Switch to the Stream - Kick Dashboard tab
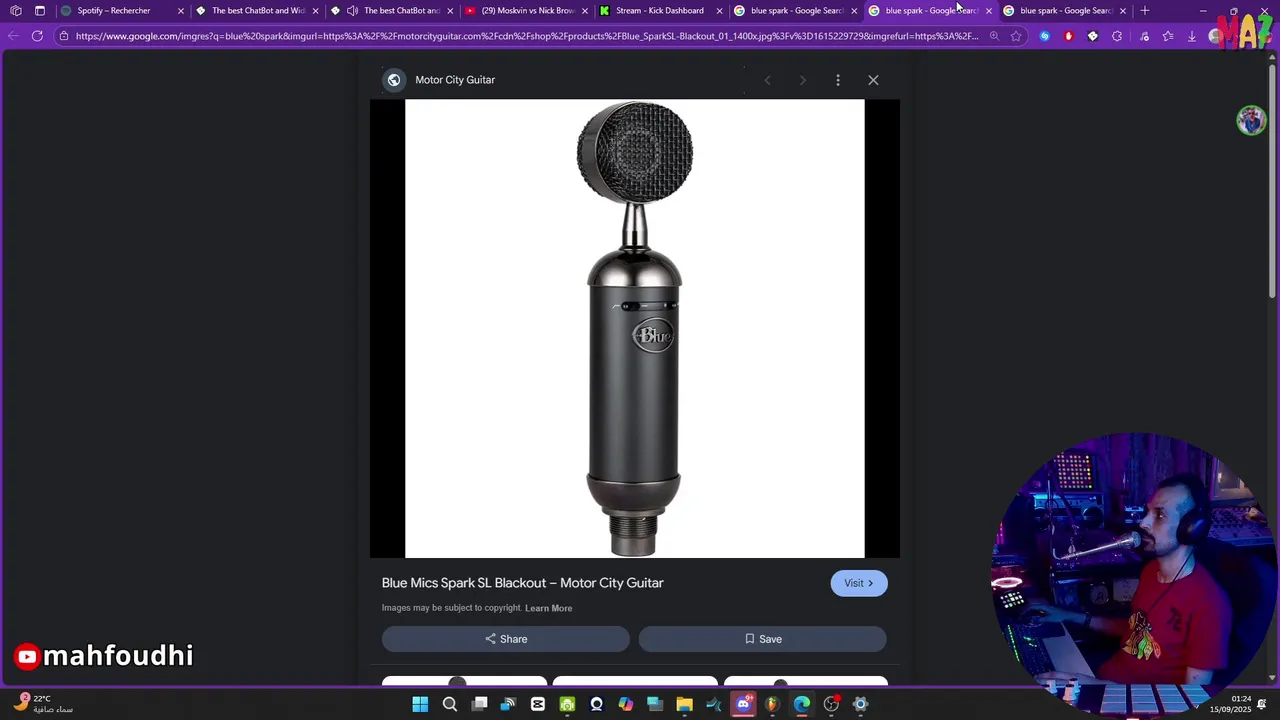This screenshot has height=720, width=1280. pos(660,11)
